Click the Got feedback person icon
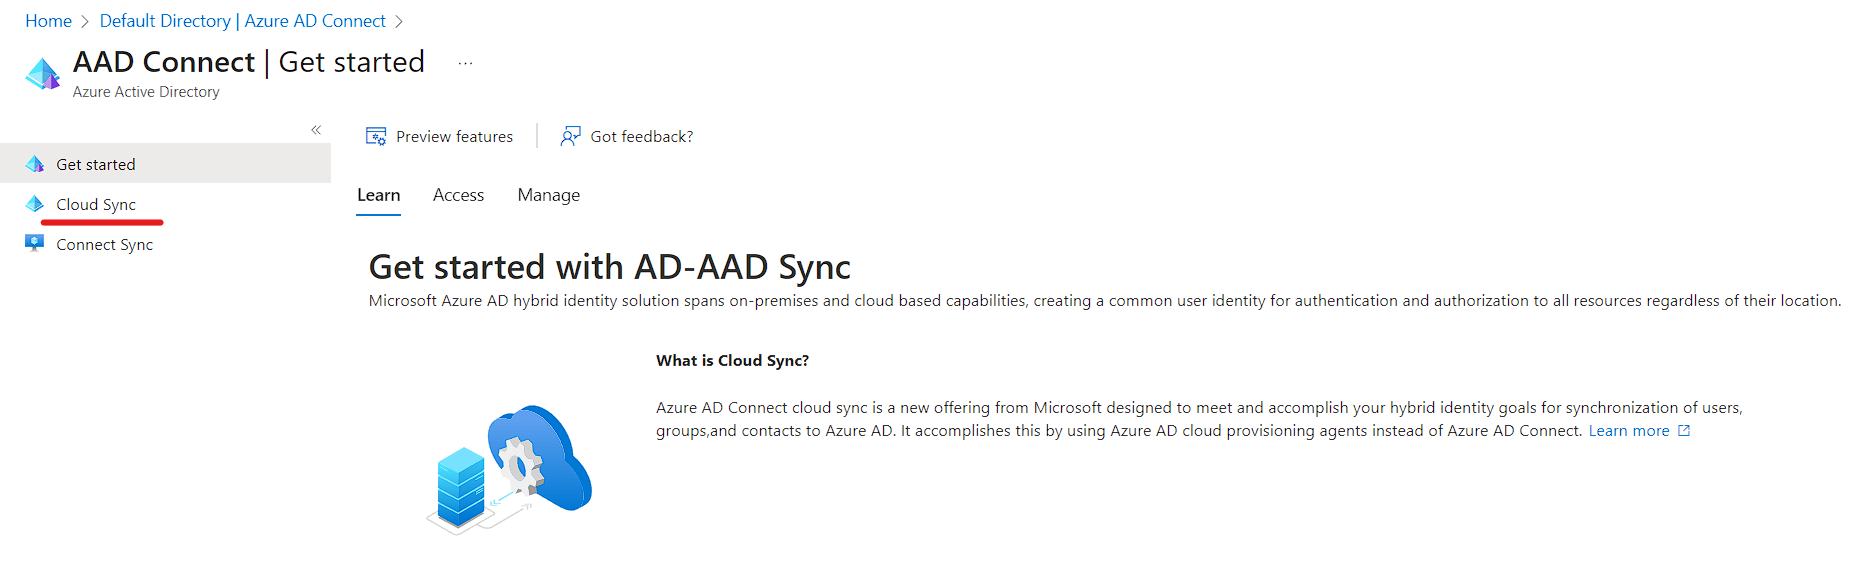Image resolution: width=1855 pixels, height=585 pixels. 569,135
